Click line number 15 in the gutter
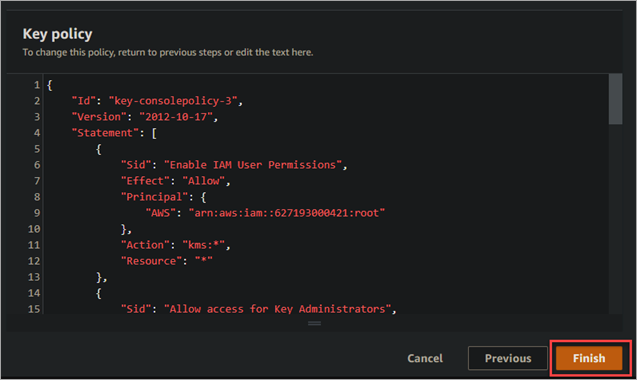The image size is (637, 380). 34,309
